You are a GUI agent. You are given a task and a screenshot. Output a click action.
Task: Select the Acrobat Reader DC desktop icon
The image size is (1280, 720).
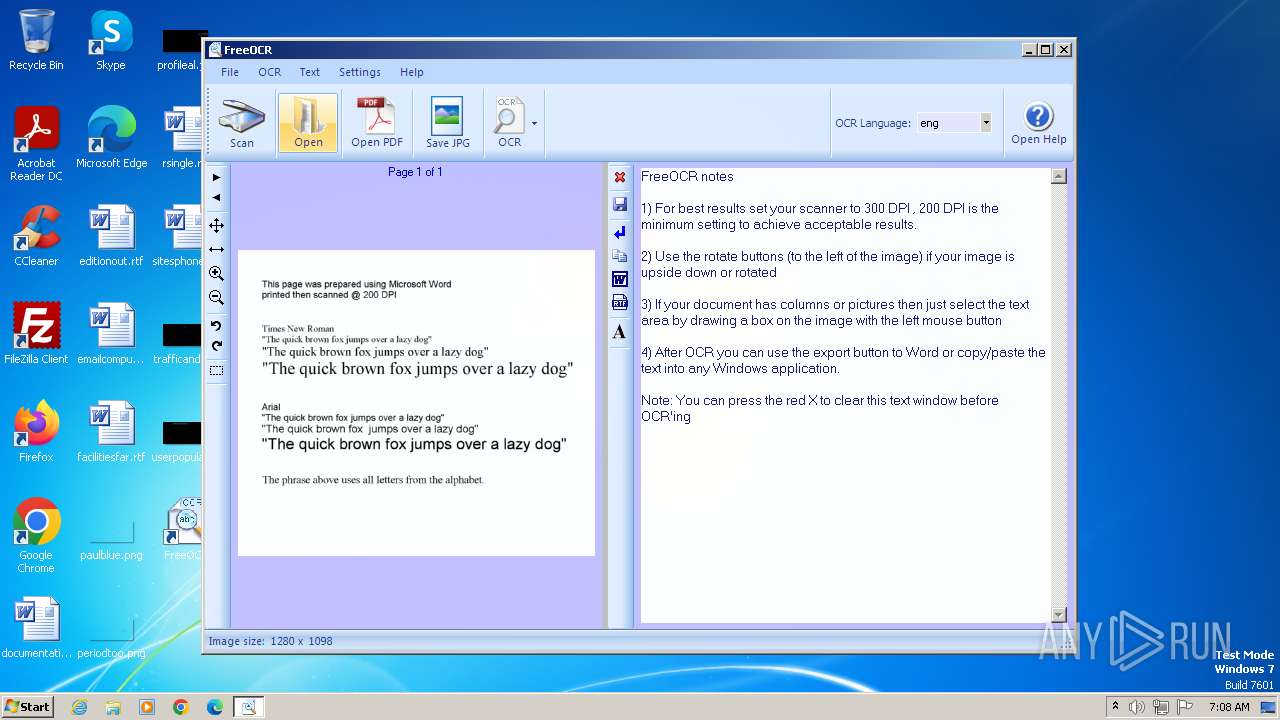coord(36,145)
